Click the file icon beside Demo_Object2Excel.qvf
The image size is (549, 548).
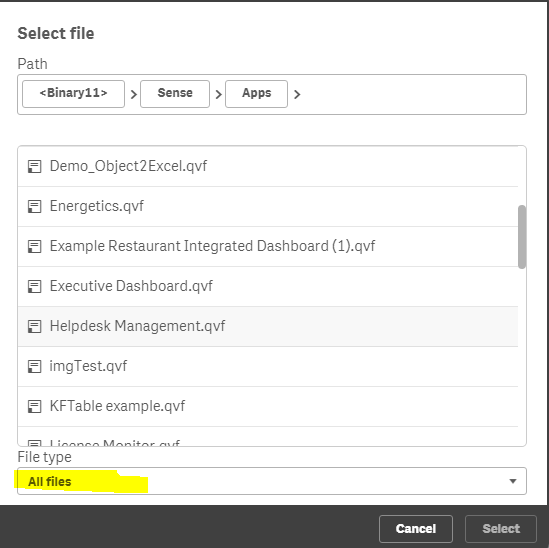click(34, 166)
